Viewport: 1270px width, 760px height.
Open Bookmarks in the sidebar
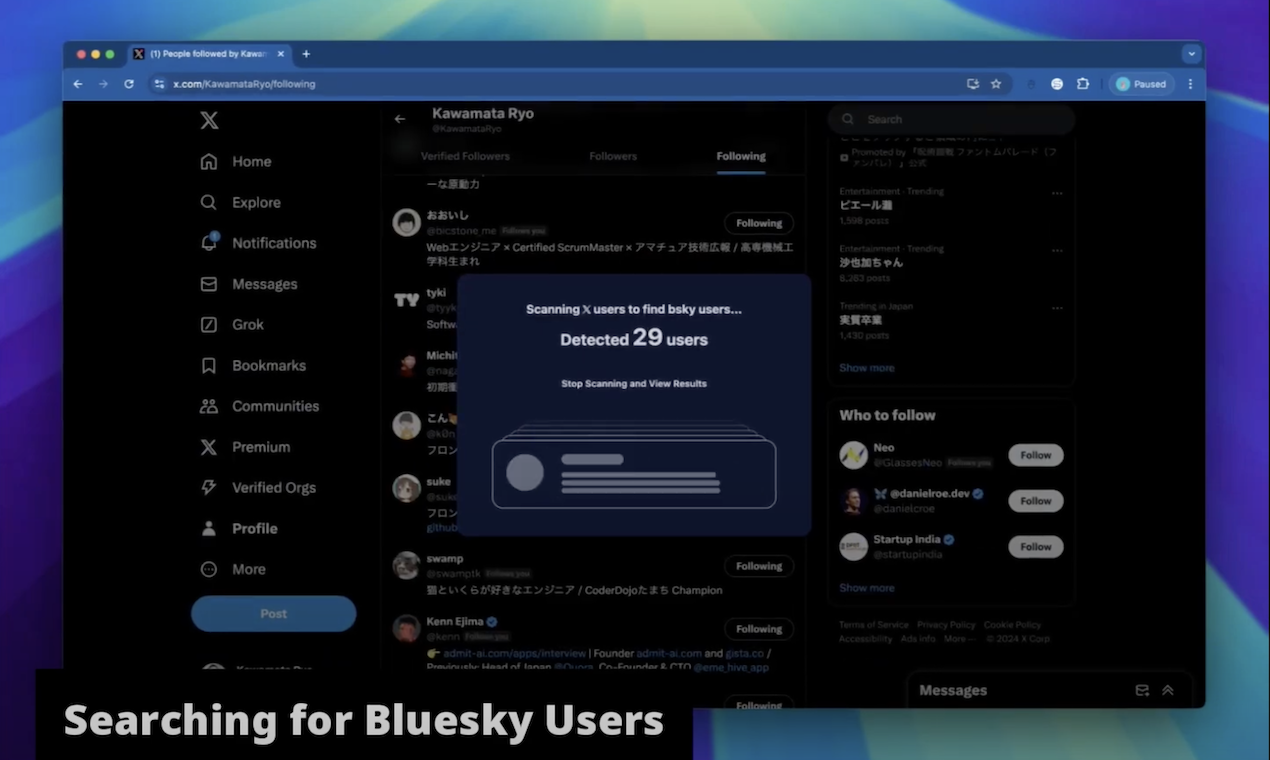point(253,366)
